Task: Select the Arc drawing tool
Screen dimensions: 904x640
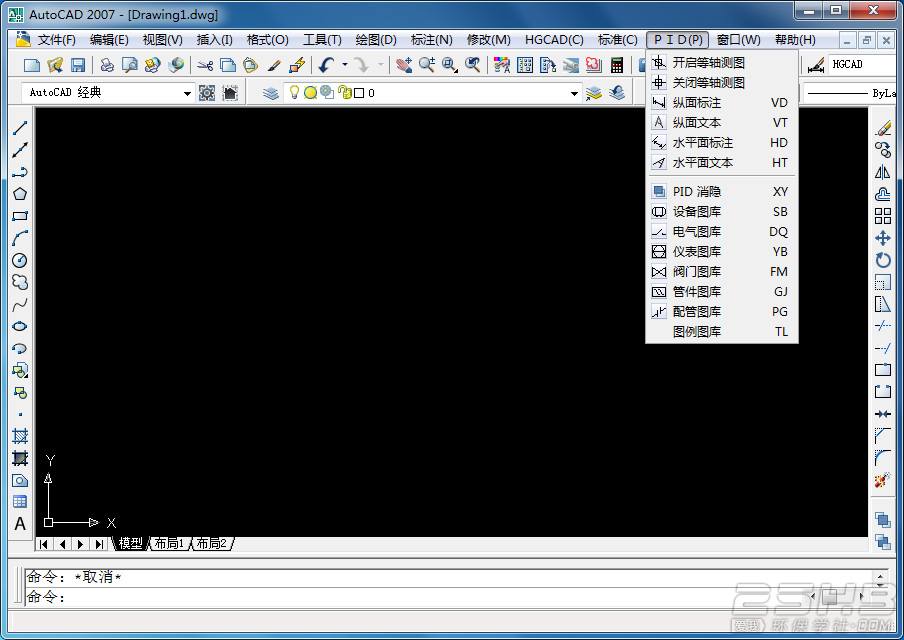Action: click(x=20, y=238)
